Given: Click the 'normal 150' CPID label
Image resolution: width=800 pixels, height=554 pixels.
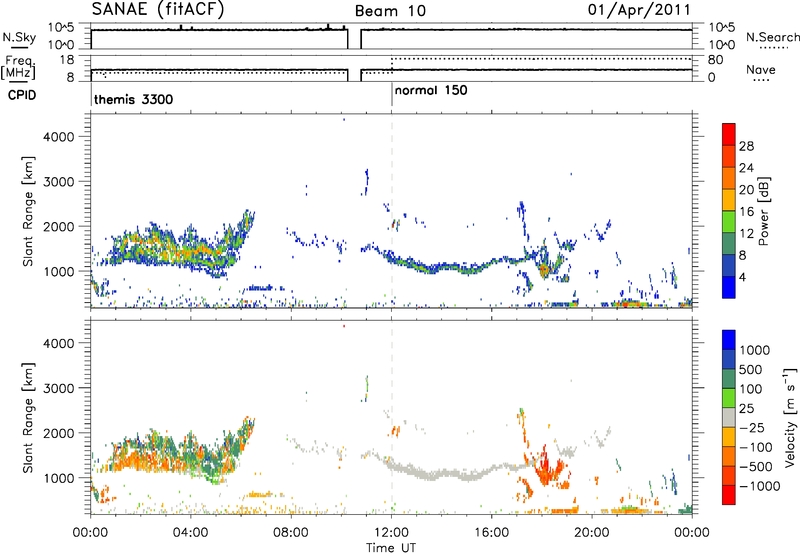Looking at the screenshot, I should [x=431, y=90].
